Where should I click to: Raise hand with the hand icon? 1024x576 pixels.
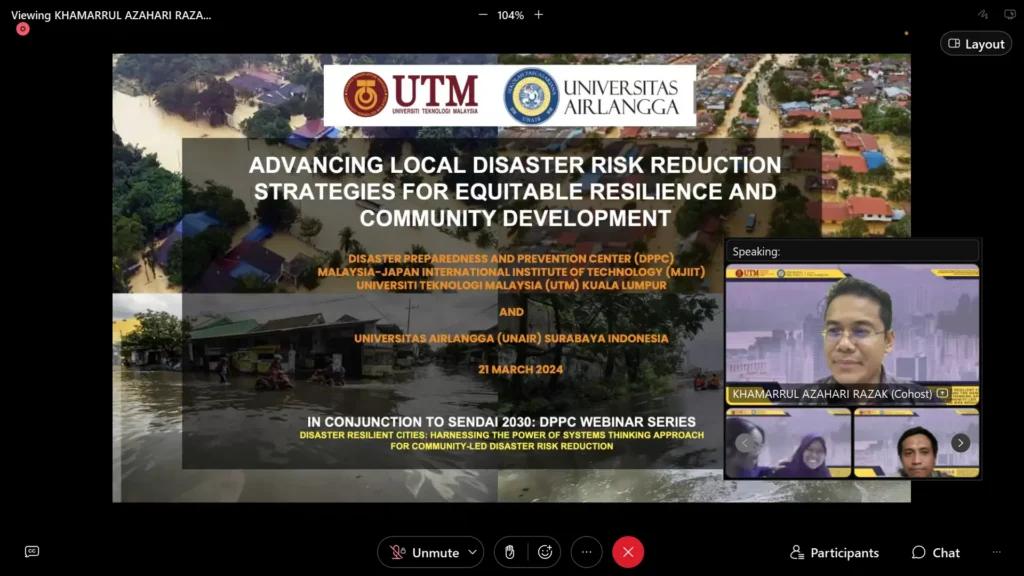click(x=510, y=552)
